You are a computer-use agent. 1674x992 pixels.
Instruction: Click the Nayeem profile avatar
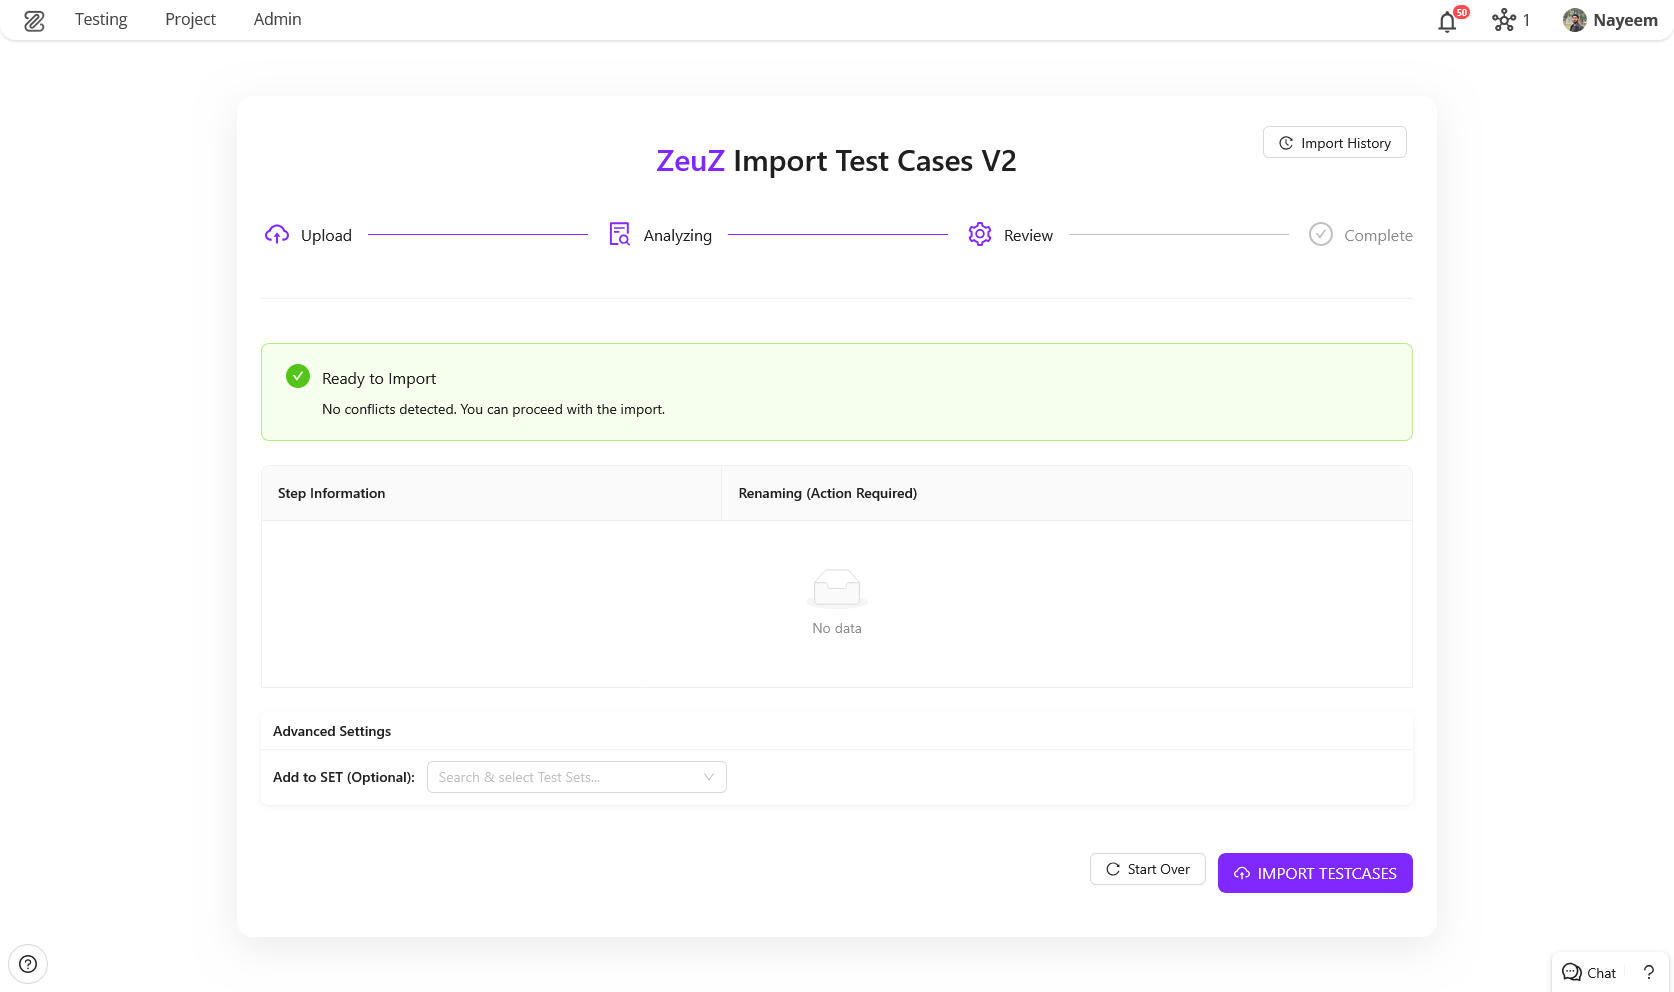(1575, 20)
